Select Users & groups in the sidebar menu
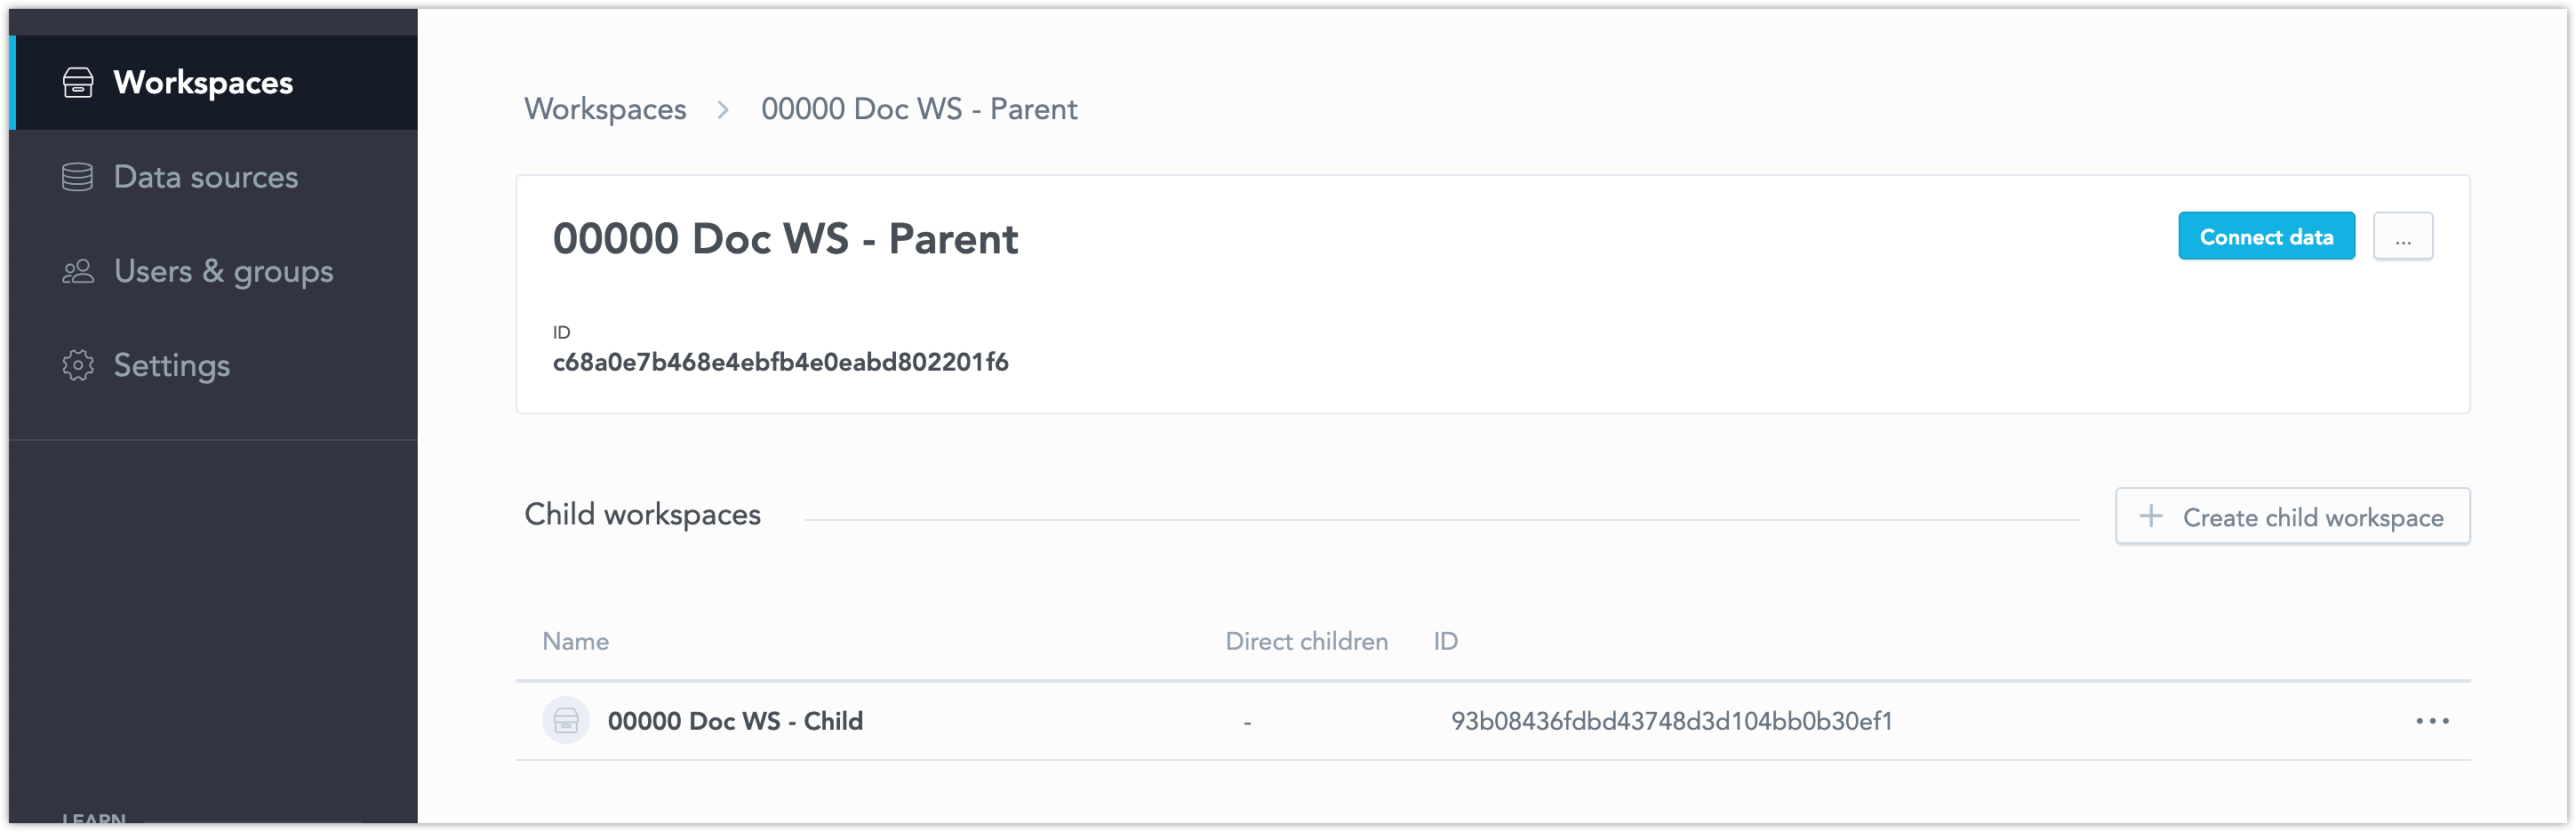The image size is (2576, 832). [223, 270]
